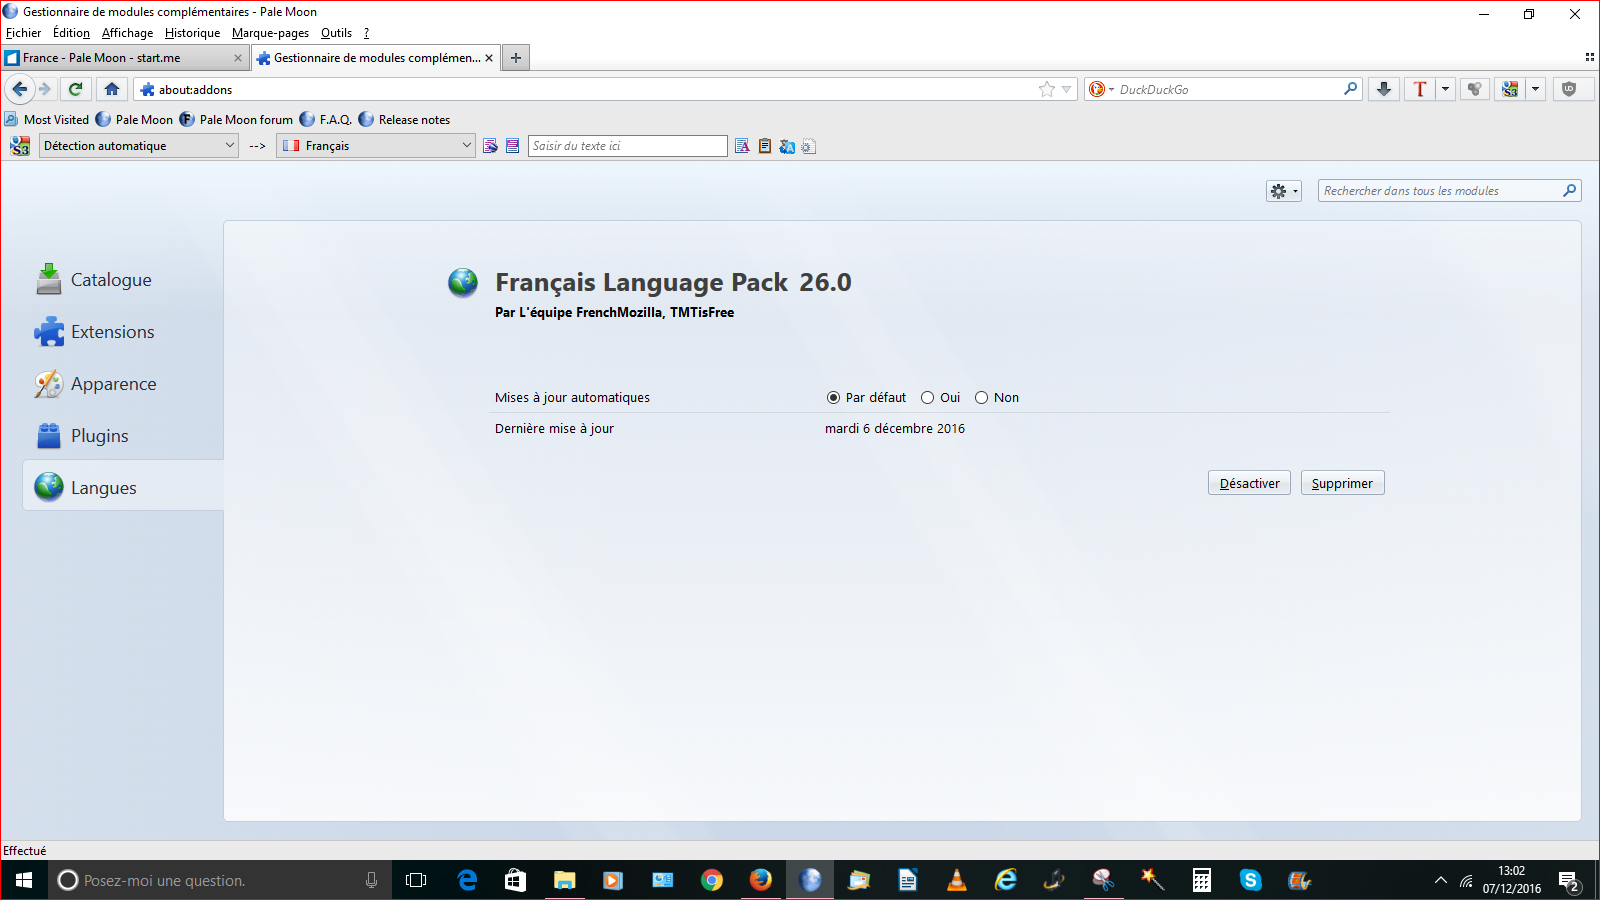Viewport: 1600px width, 900px height.
Task: Select the Par défaut update option
Action: (x=833, y=398)
